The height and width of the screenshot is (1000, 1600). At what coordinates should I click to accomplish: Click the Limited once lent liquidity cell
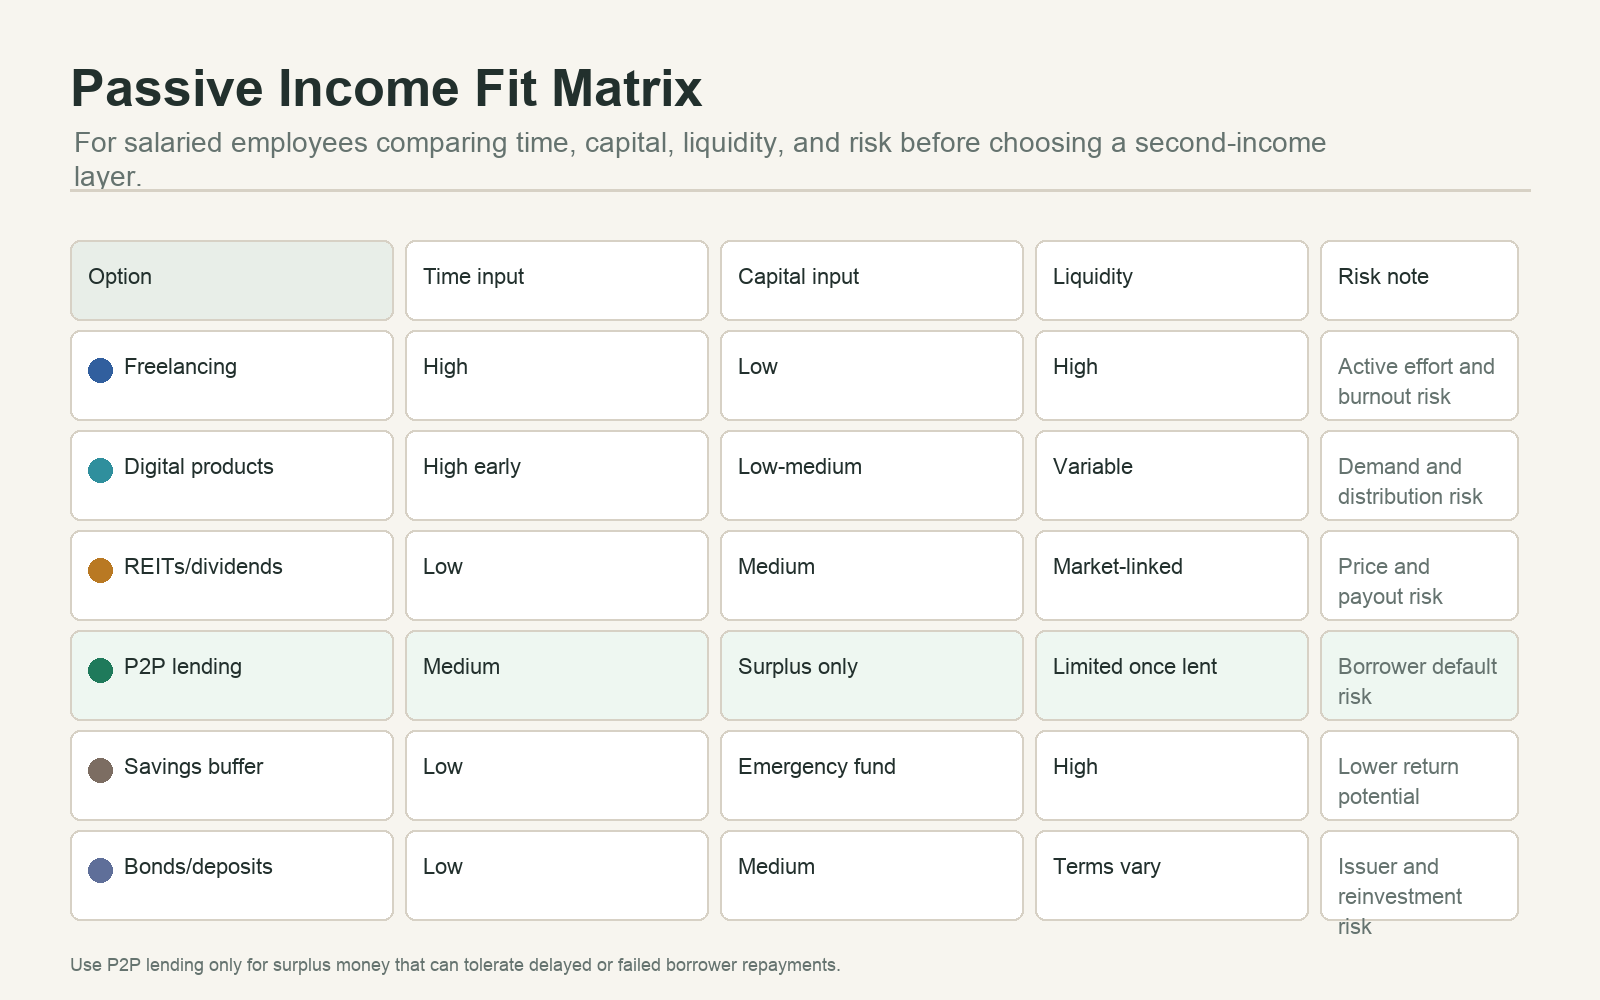tap(1172, 675)
